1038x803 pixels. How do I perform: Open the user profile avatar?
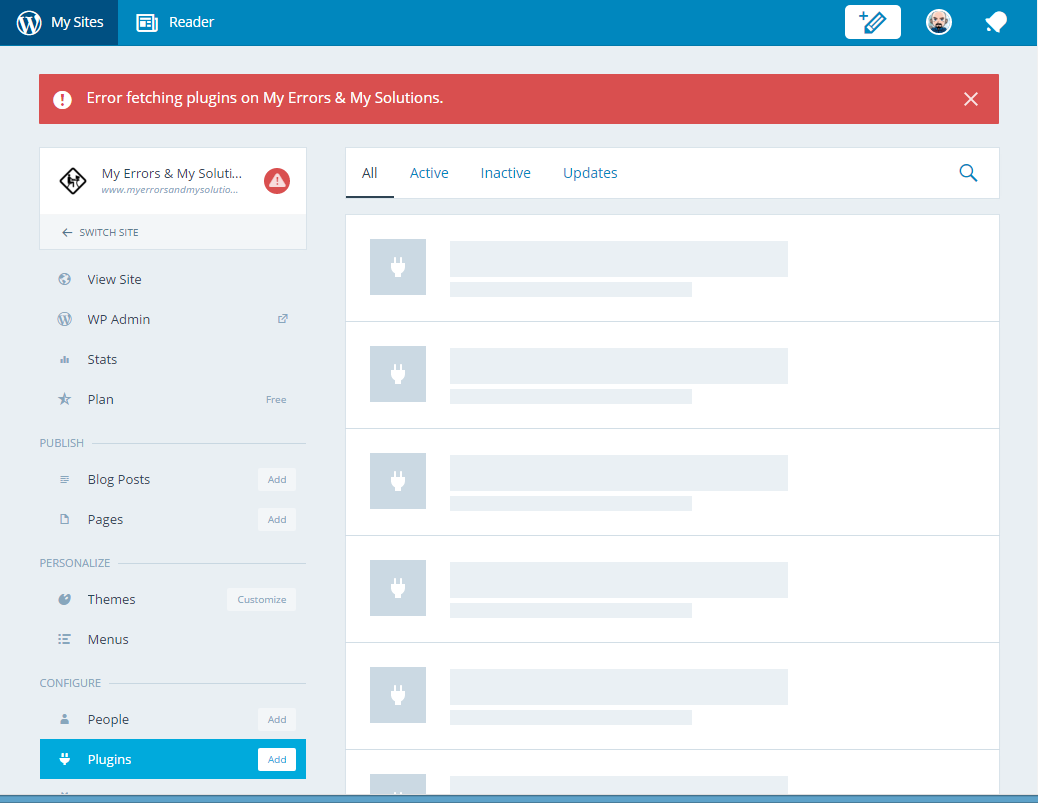click(x=939, y=22)
